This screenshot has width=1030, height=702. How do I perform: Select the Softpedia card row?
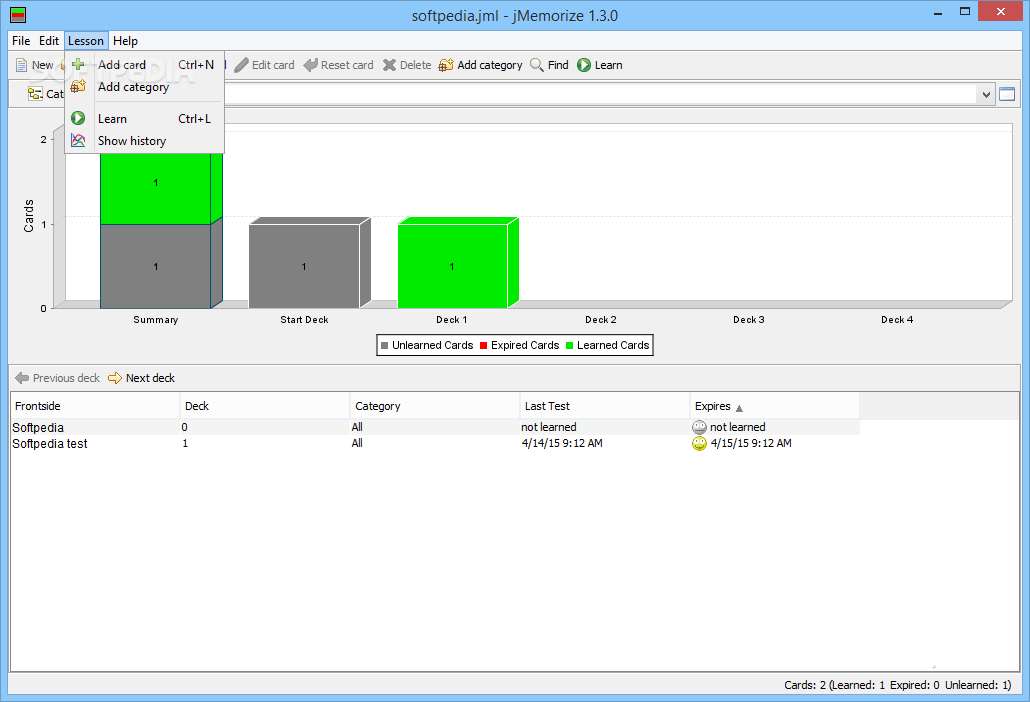click(435, 427)
